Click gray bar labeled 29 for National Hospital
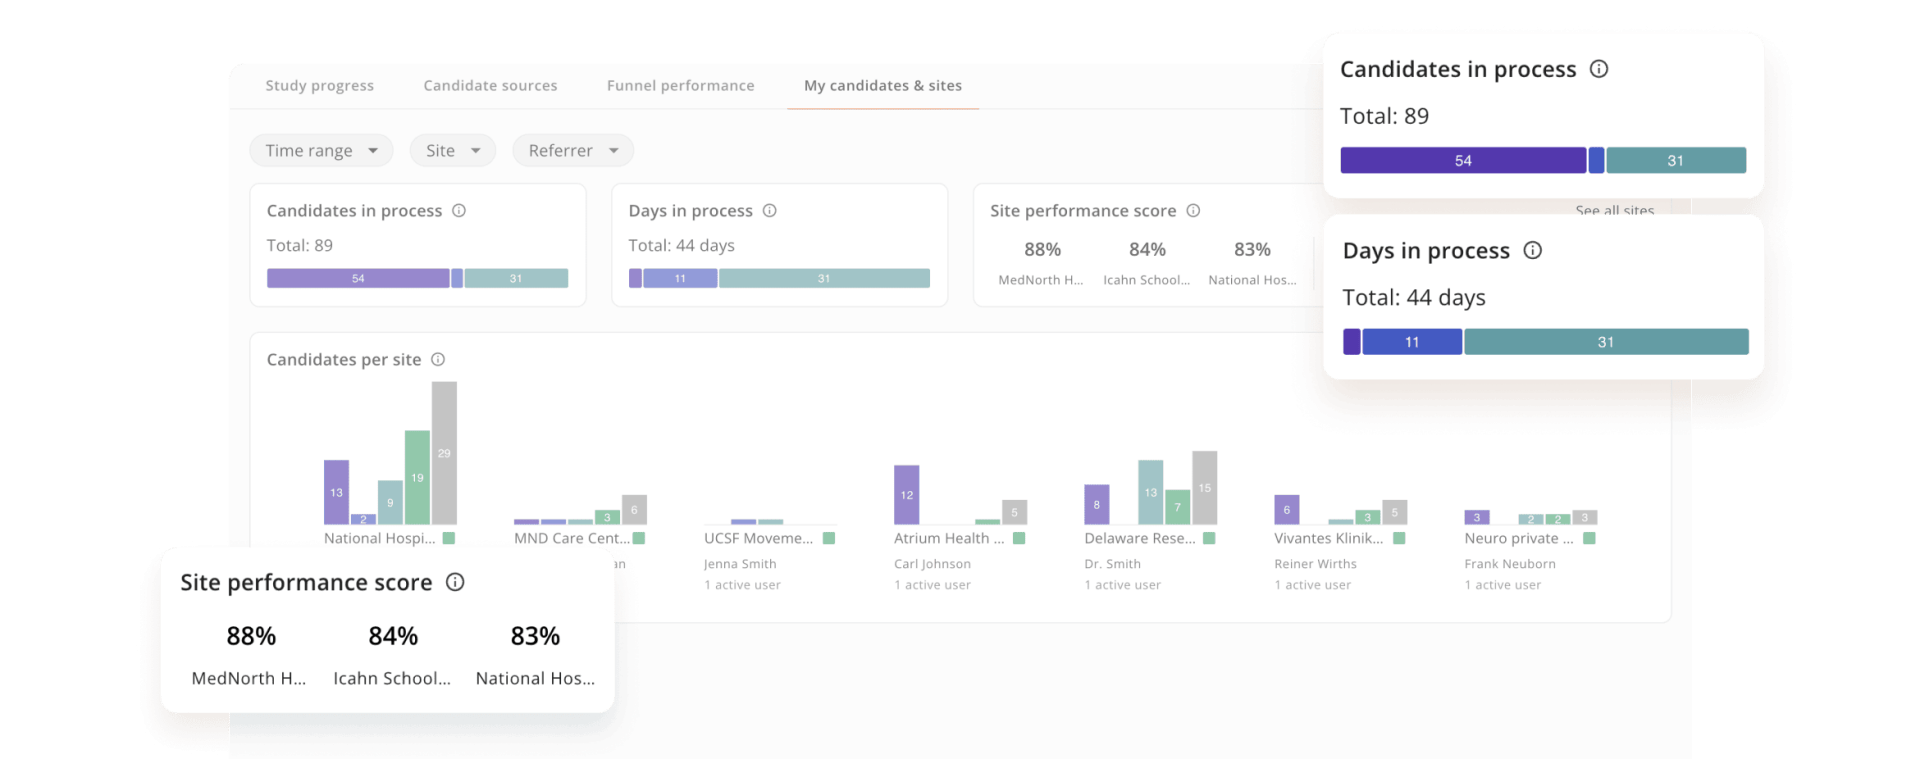The image size is (1920, 759). [444, 453]
